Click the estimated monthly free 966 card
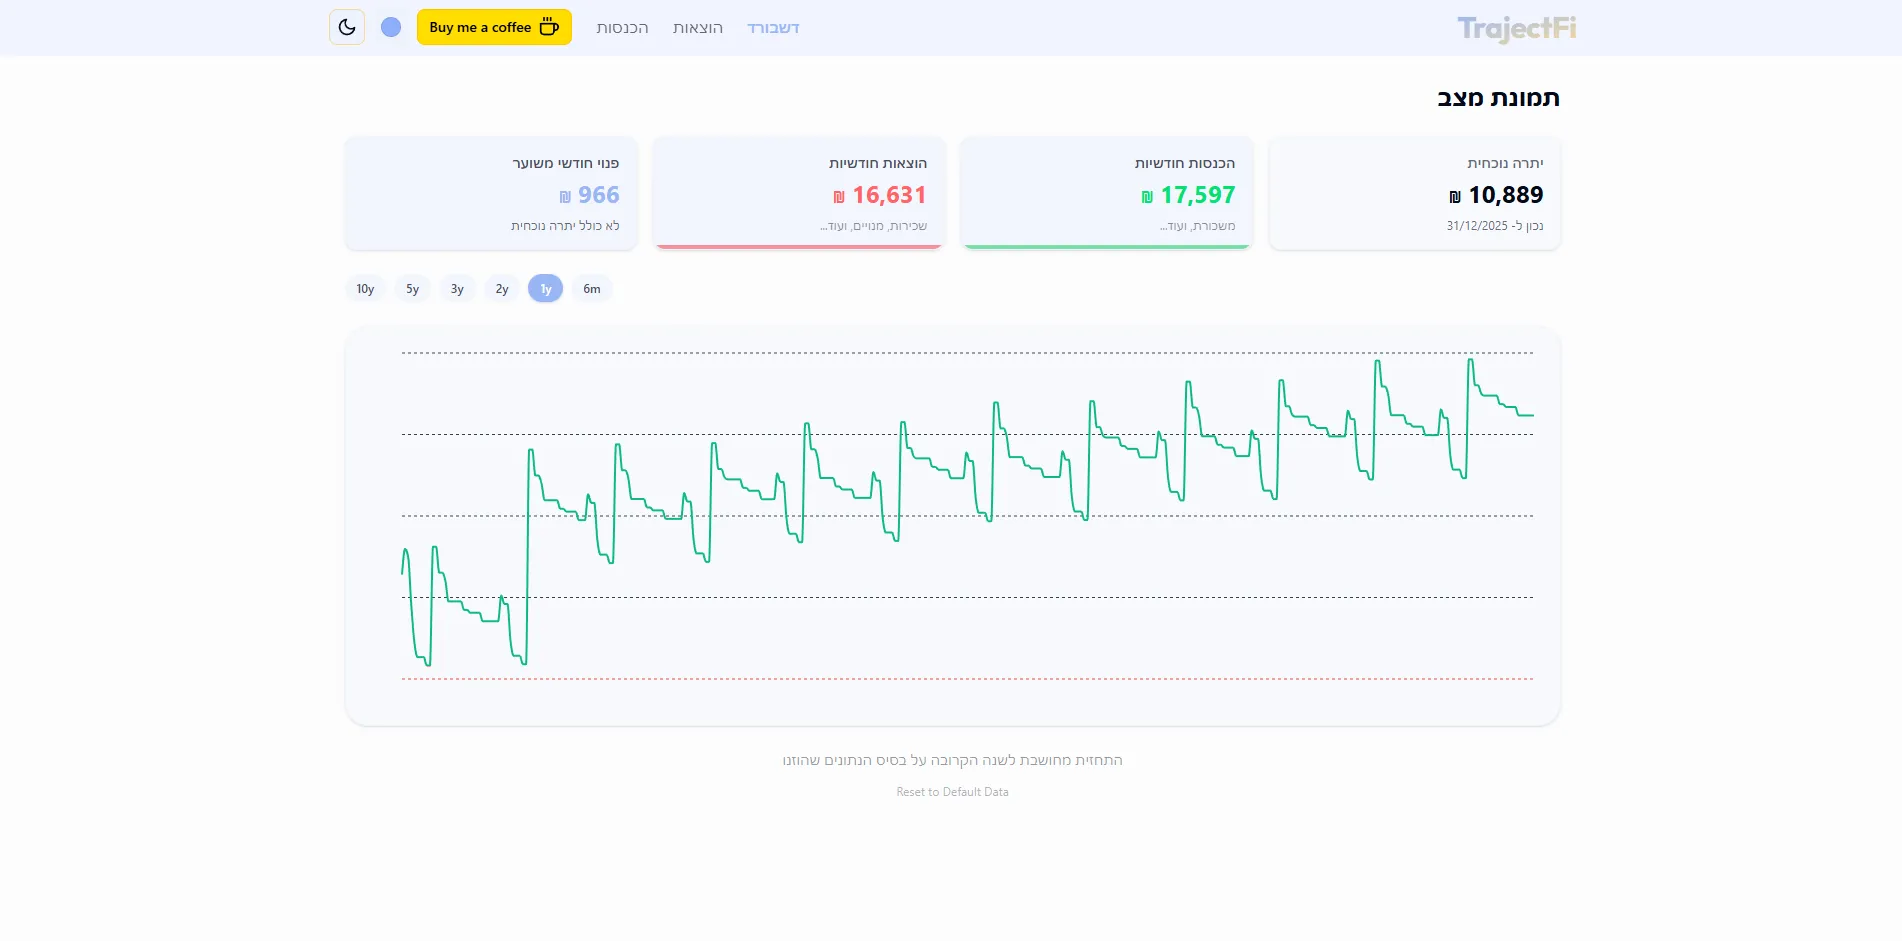 (491, 193)
